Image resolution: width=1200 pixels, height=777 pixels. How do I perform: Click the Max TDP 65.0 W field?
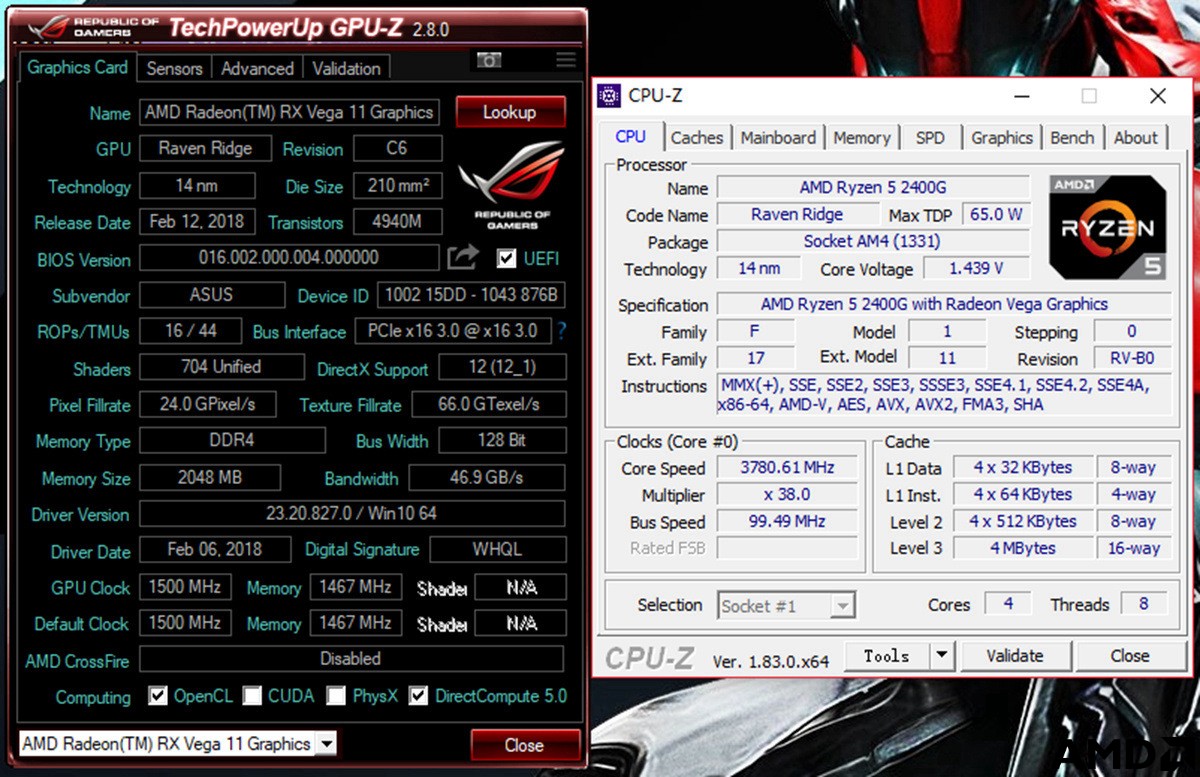995,215
